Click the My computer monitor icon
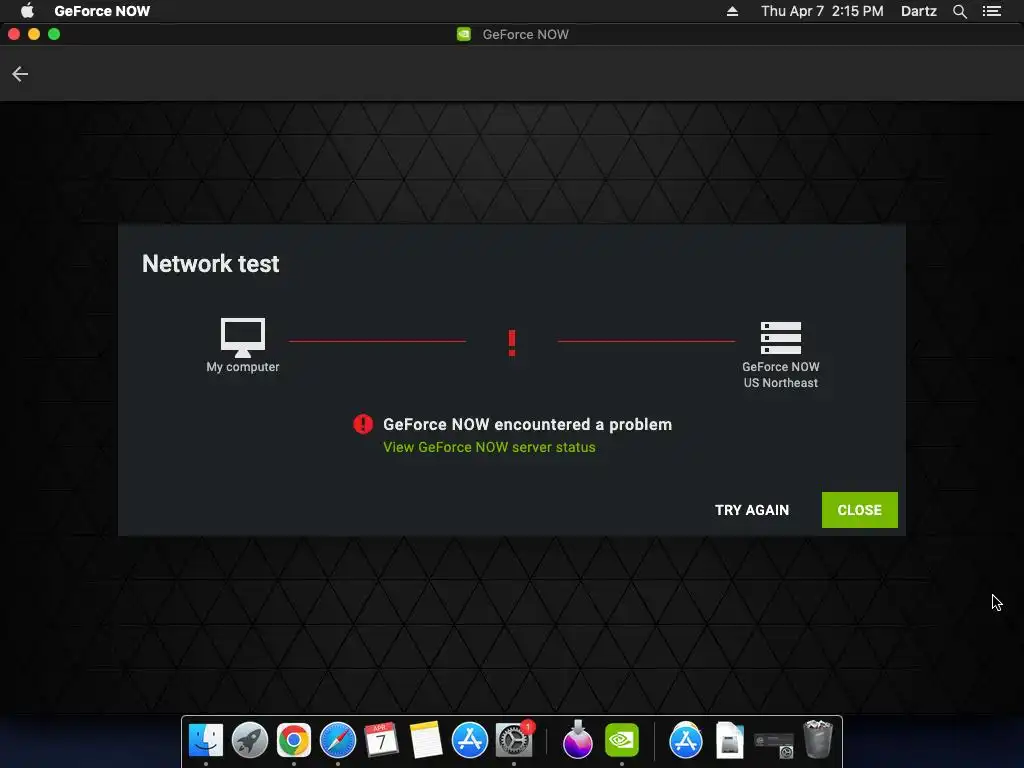The height and width of the screenshot is (768, 1024). coord(243,337)
